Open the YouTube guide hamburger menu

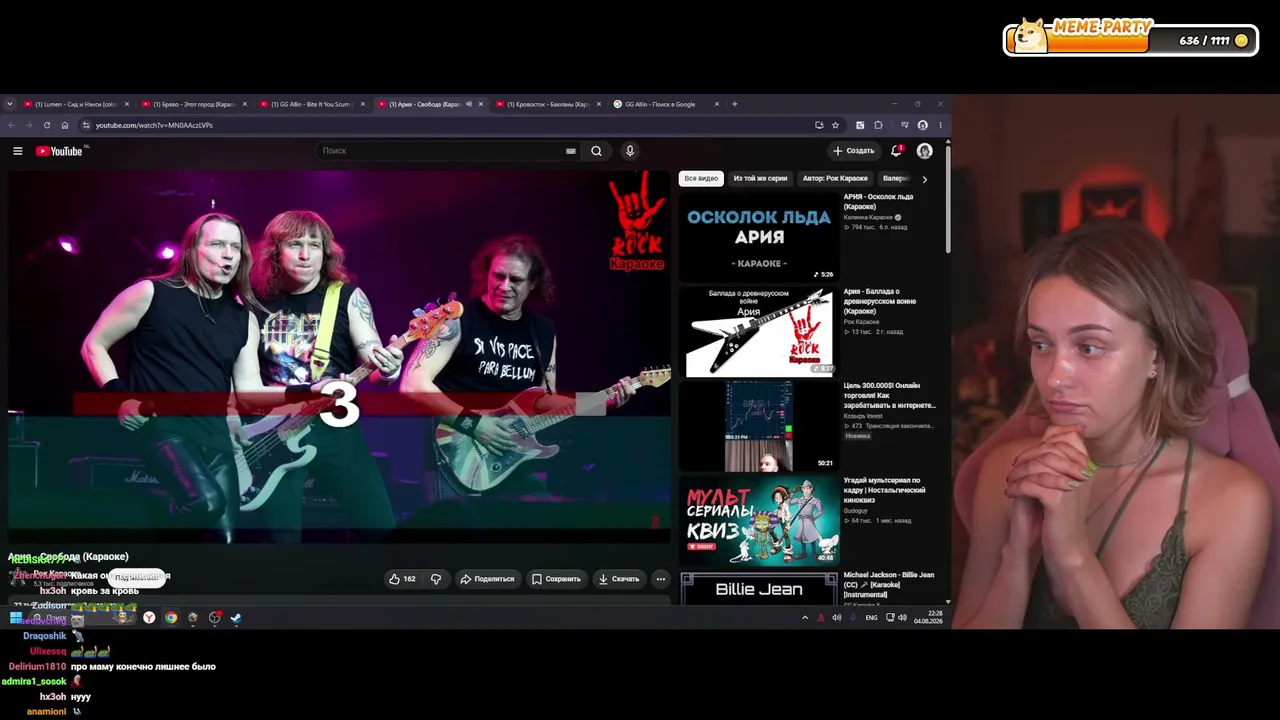pyautogui.click(x=17, y=151)
